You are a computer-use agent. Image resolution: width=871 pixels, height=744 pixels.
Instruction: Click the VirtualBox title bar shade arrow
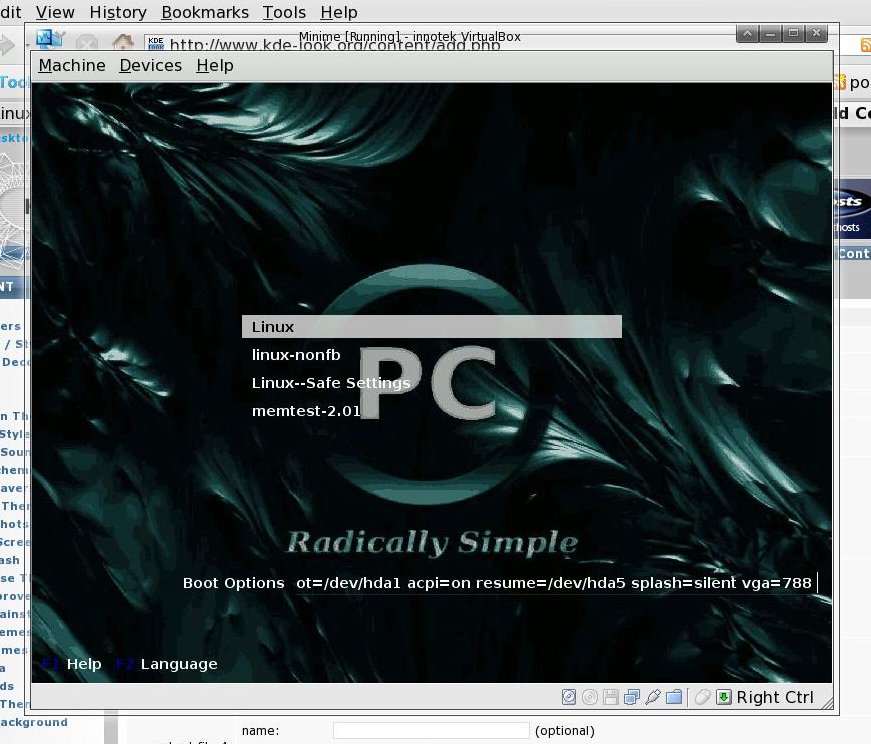click(747, 33)
